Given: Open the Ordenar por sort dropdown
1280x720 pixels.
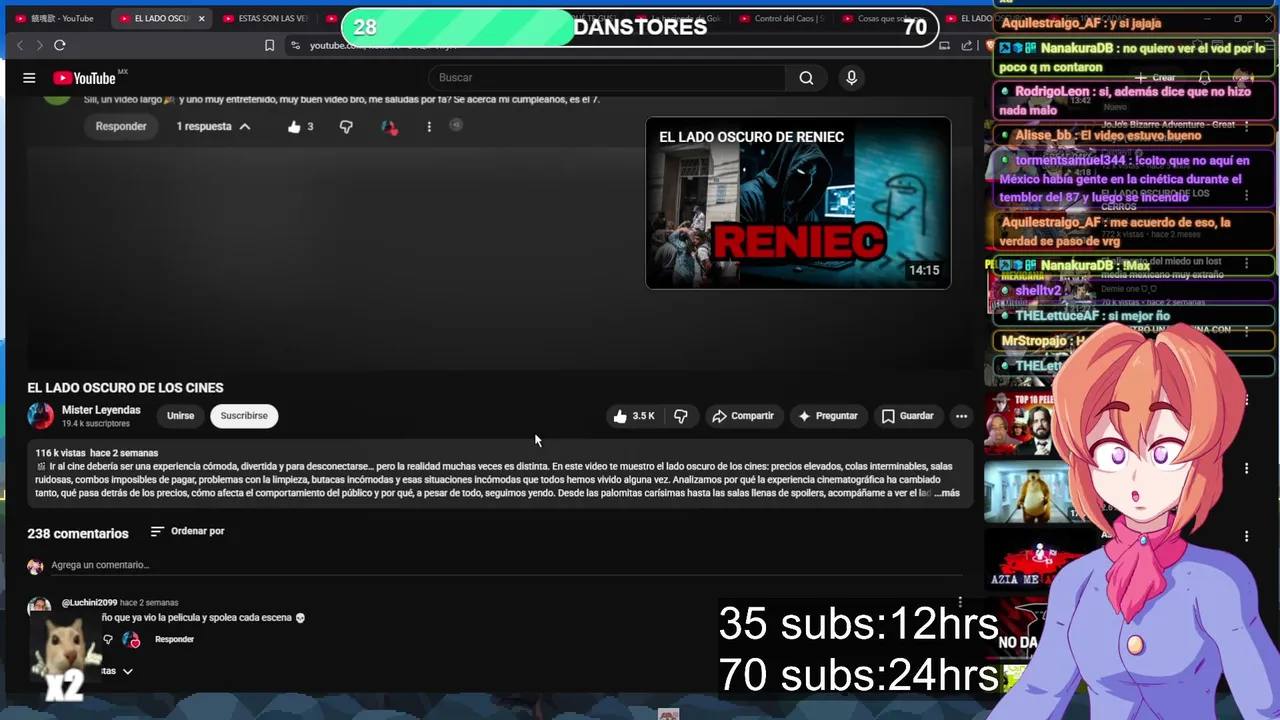Looking at the screenshot, I should tap(187, 531).
